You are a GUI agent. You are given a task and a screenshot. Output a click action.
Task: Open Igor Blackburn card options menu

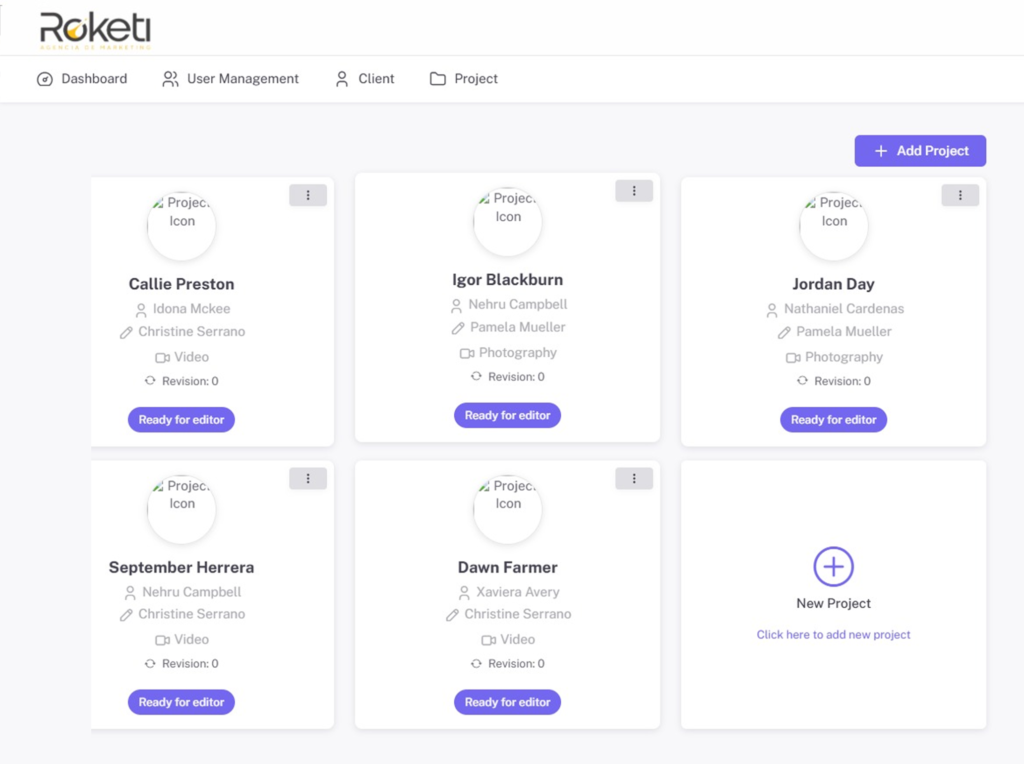(634, 191)
